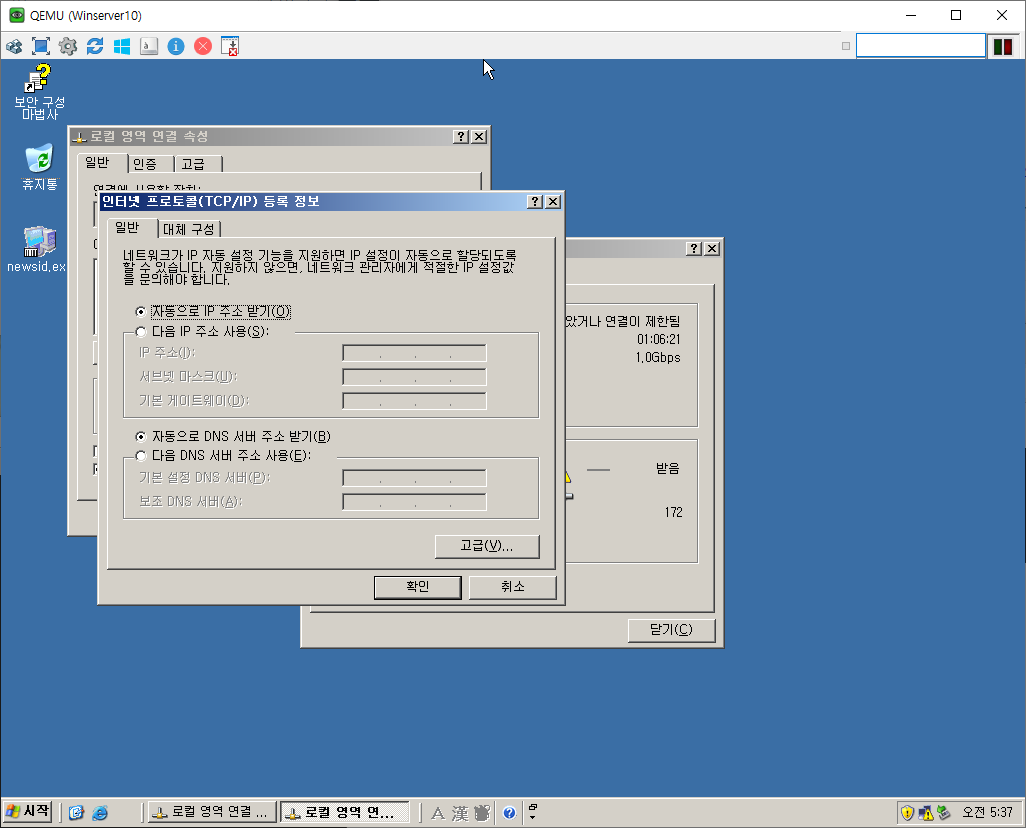
Task: Click the Show Desktop quick launch icon
Action: point(77,813)
